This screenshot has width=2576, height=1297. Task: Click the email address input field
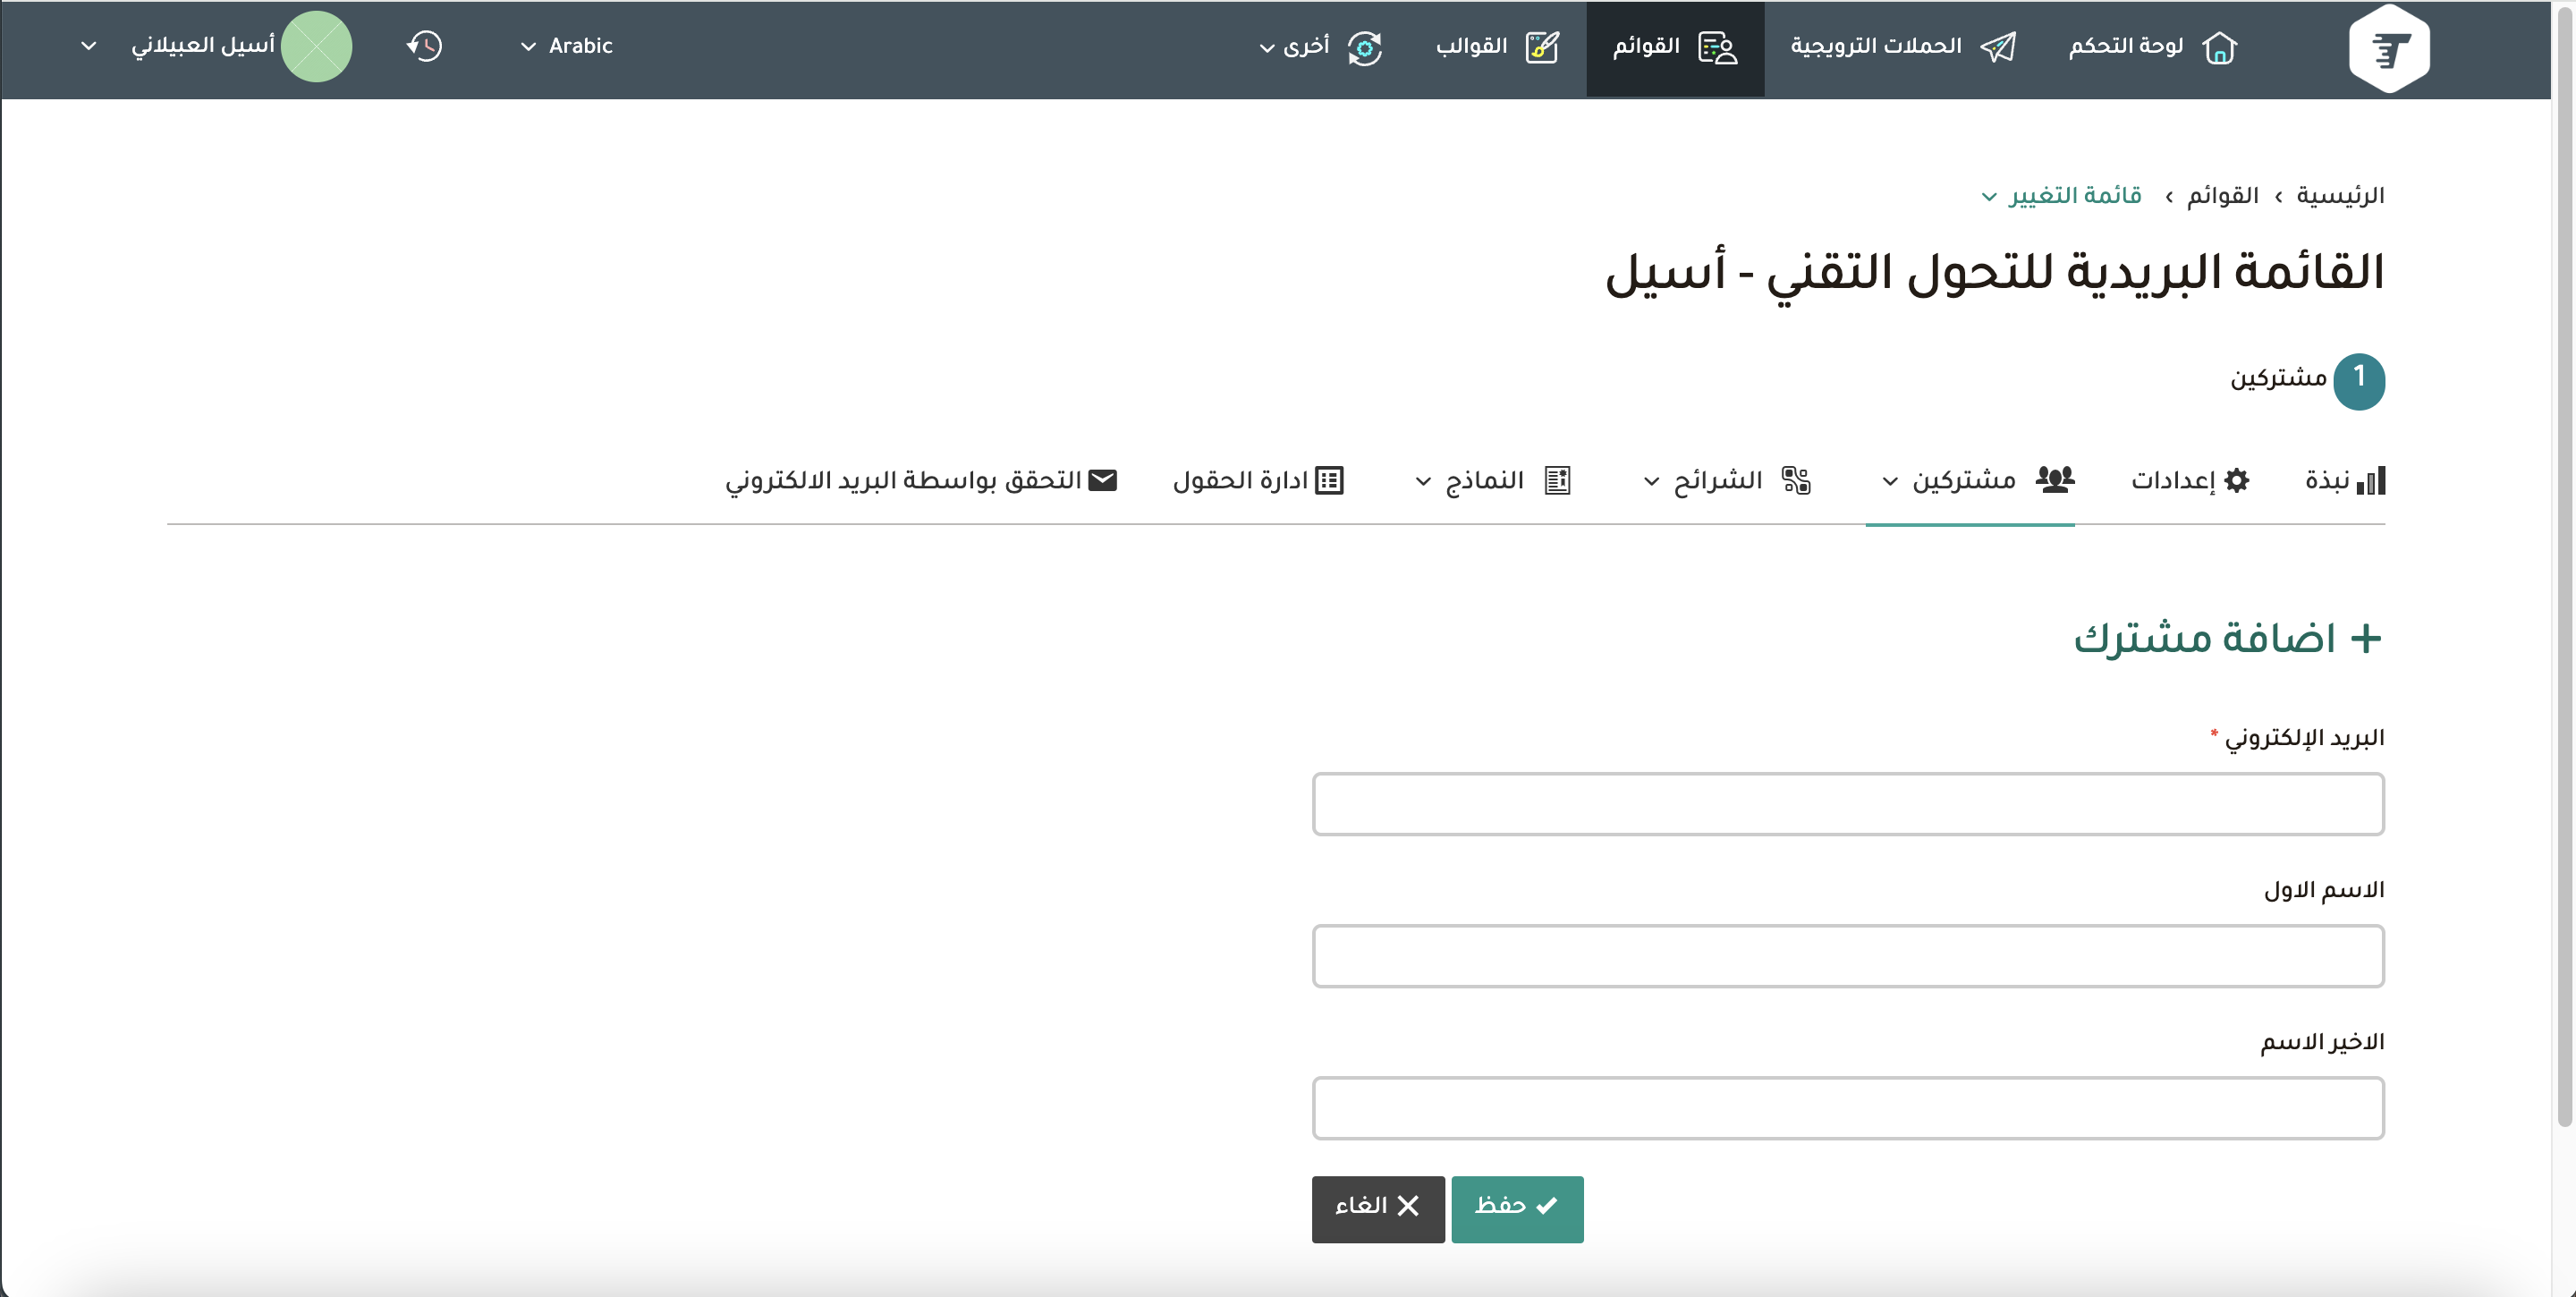point(1847,804)
